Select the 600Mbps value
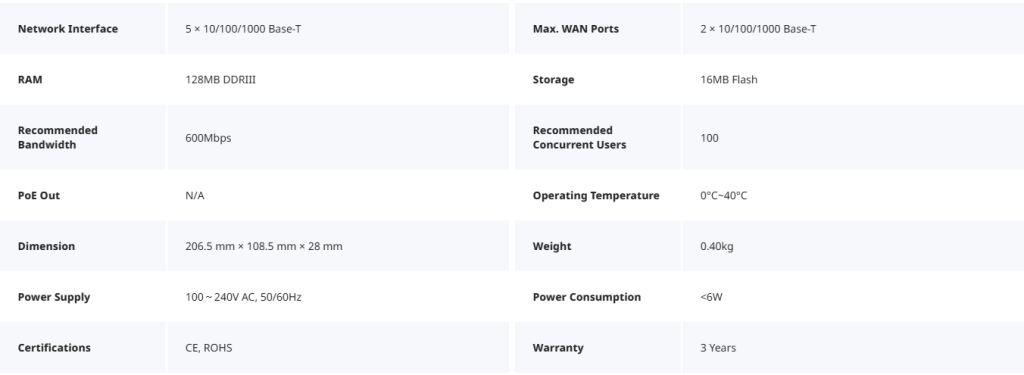 pos(208,138)
